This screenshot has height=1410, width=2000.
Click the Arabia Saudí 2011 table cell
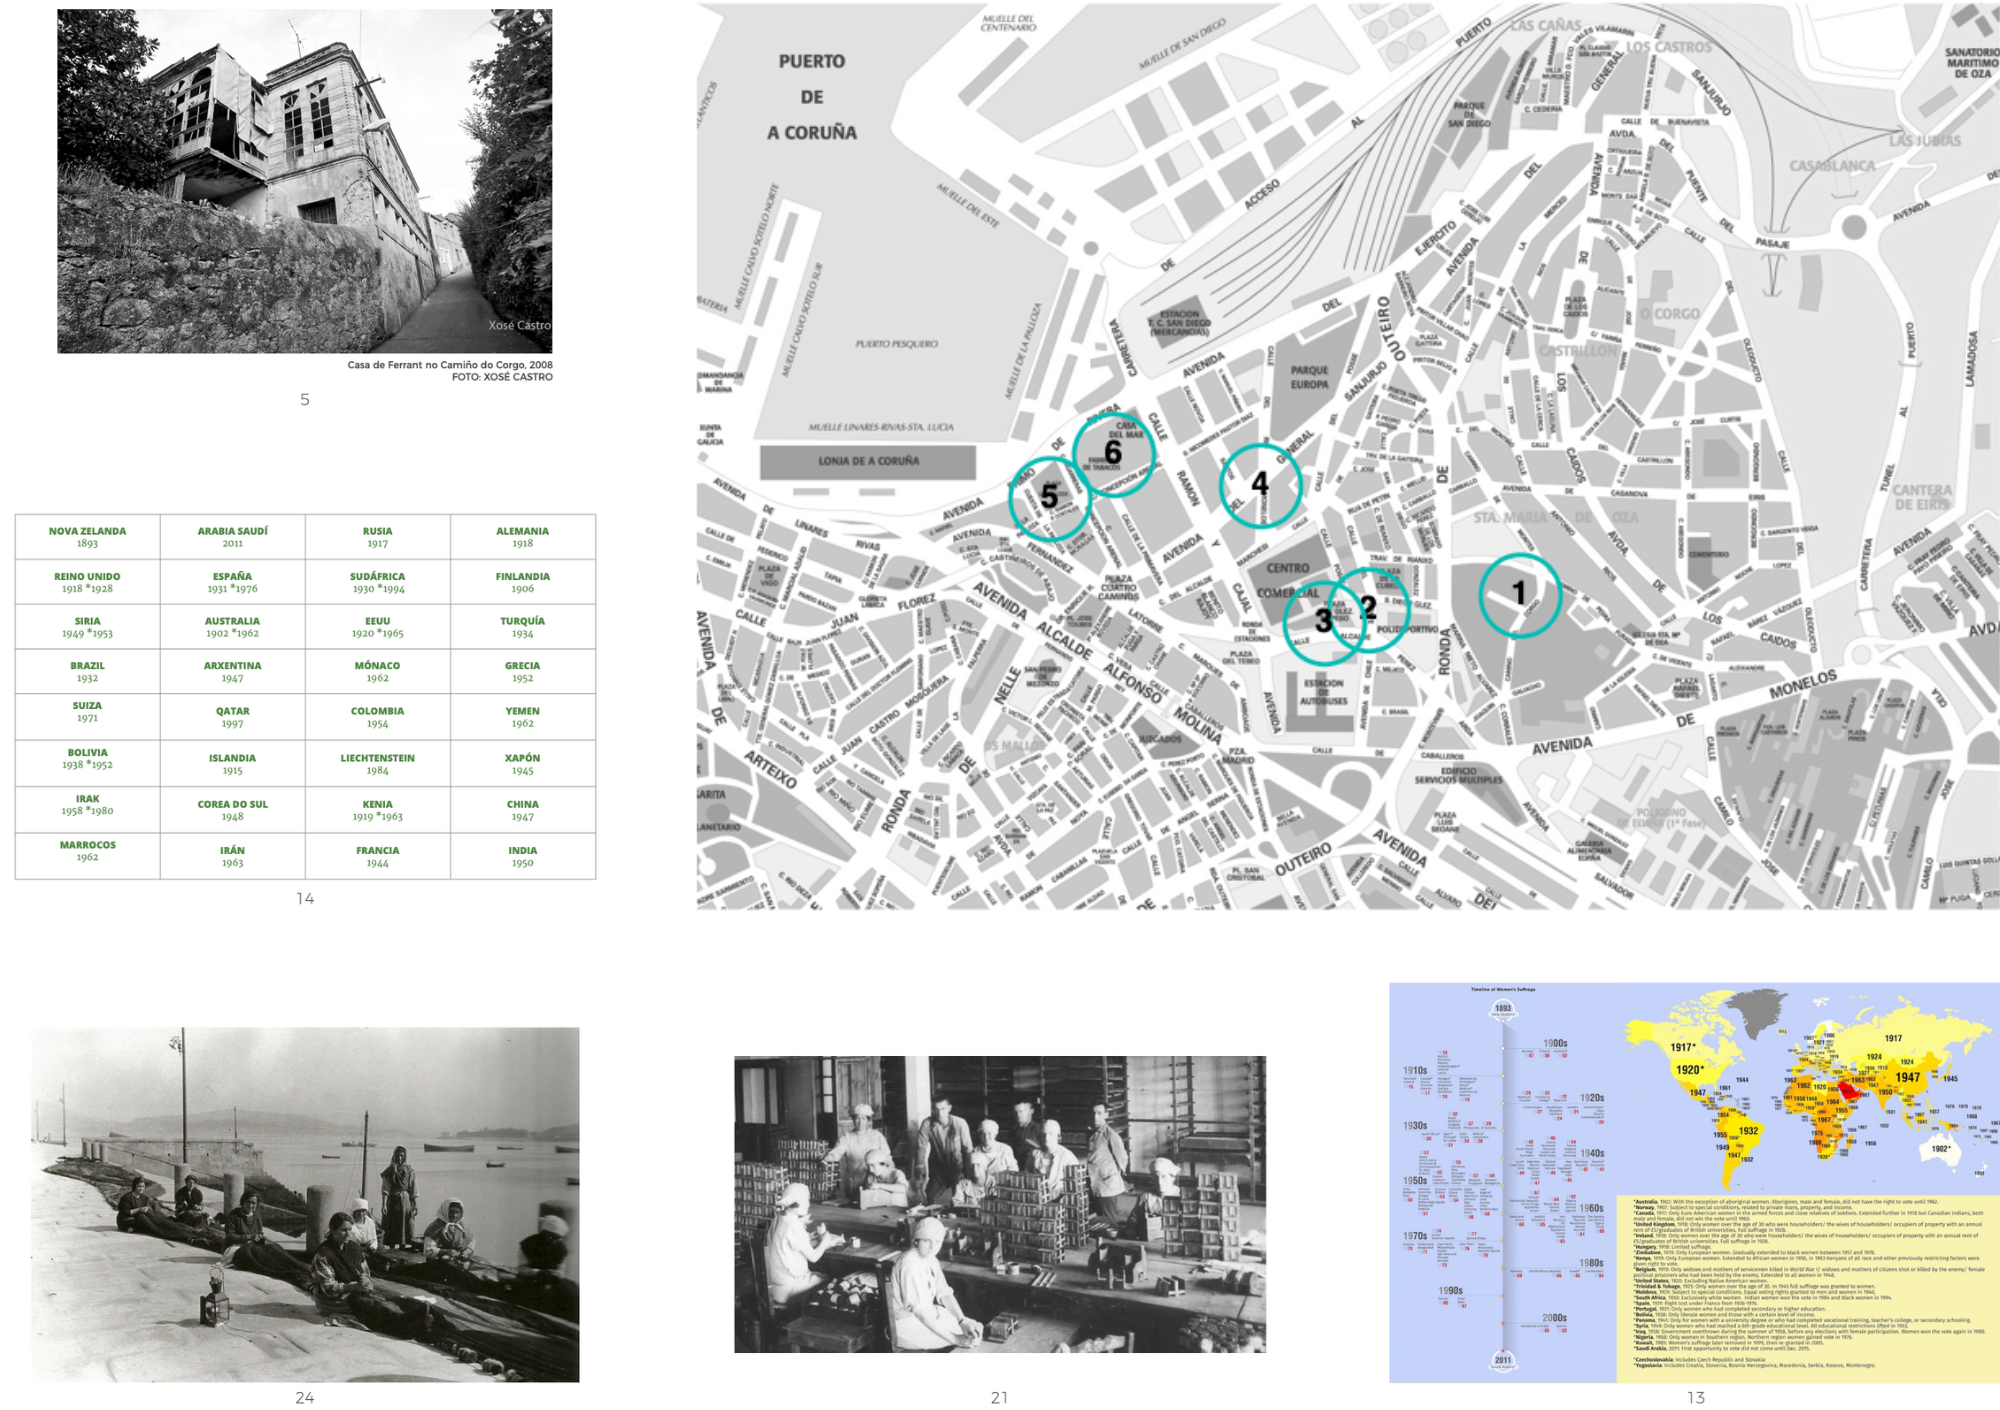click(232, 537)
